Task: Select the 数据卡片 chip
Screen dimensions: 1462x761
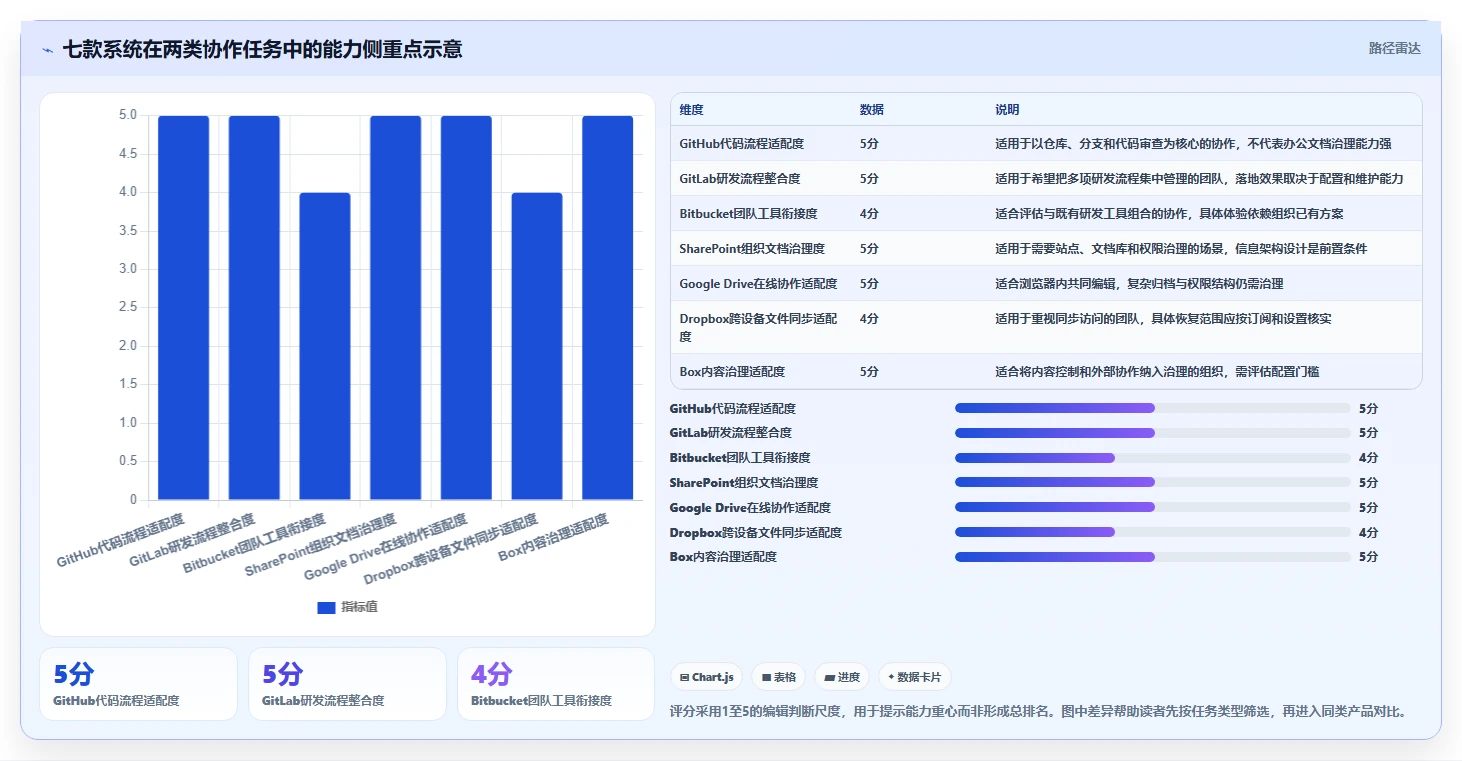Action: pyautogui.click(x=914, y=677)
